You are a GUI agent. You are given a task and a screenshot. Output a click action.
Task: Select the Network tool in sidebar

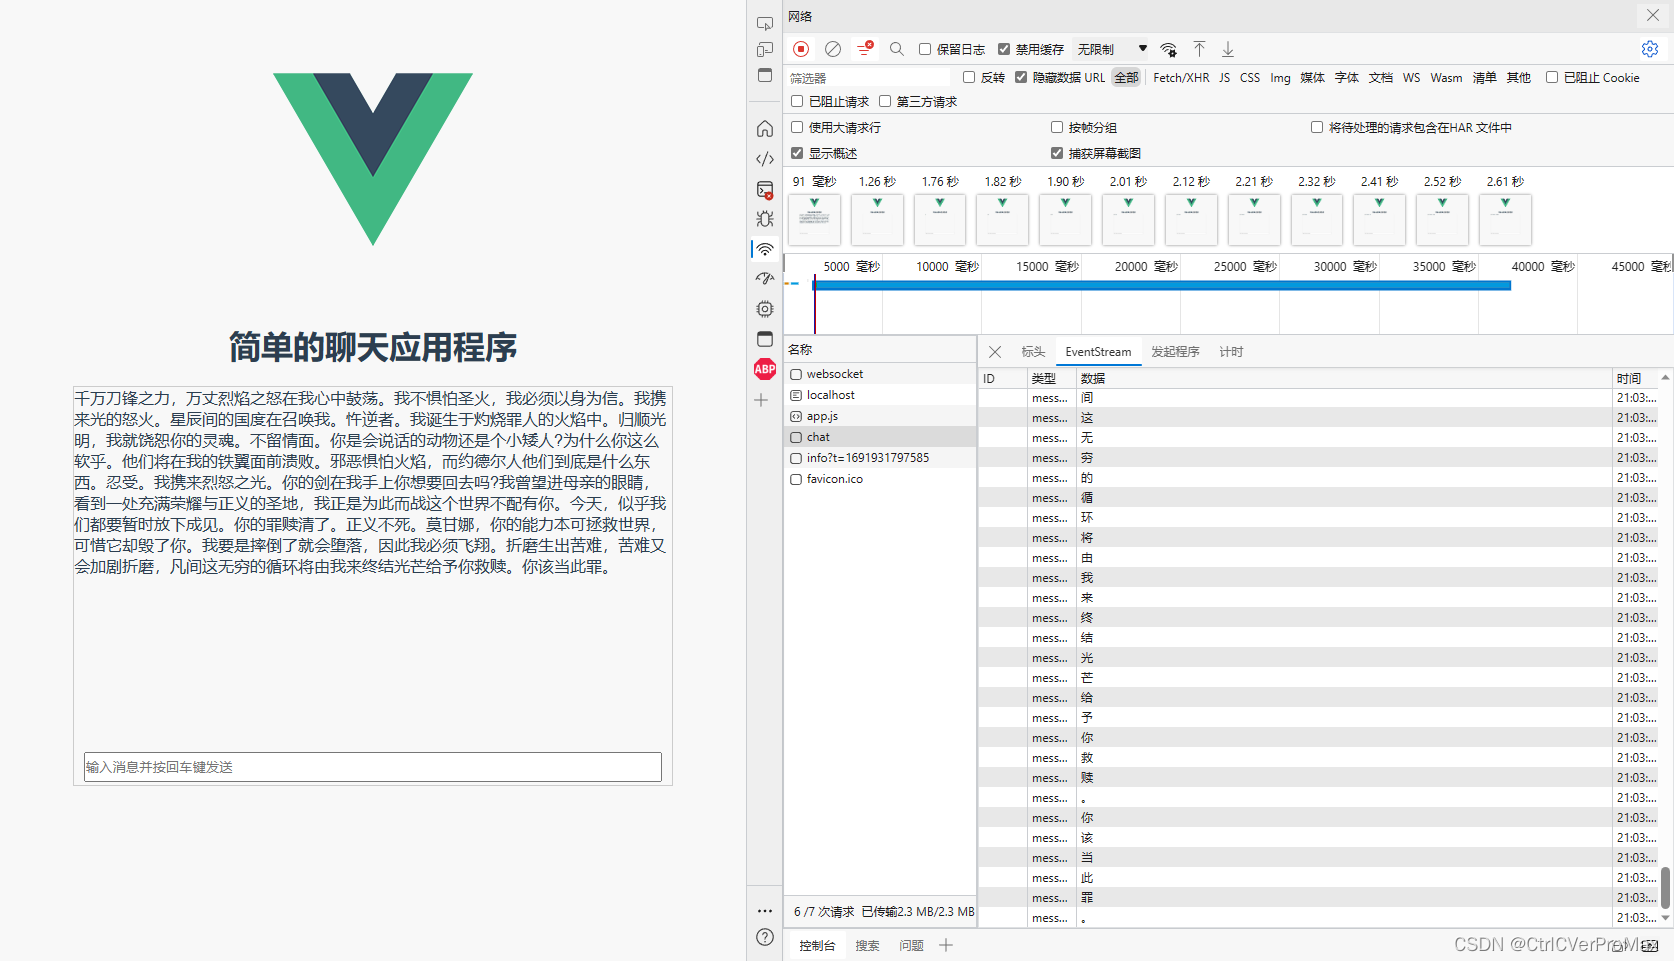click(x=765, y=249)
